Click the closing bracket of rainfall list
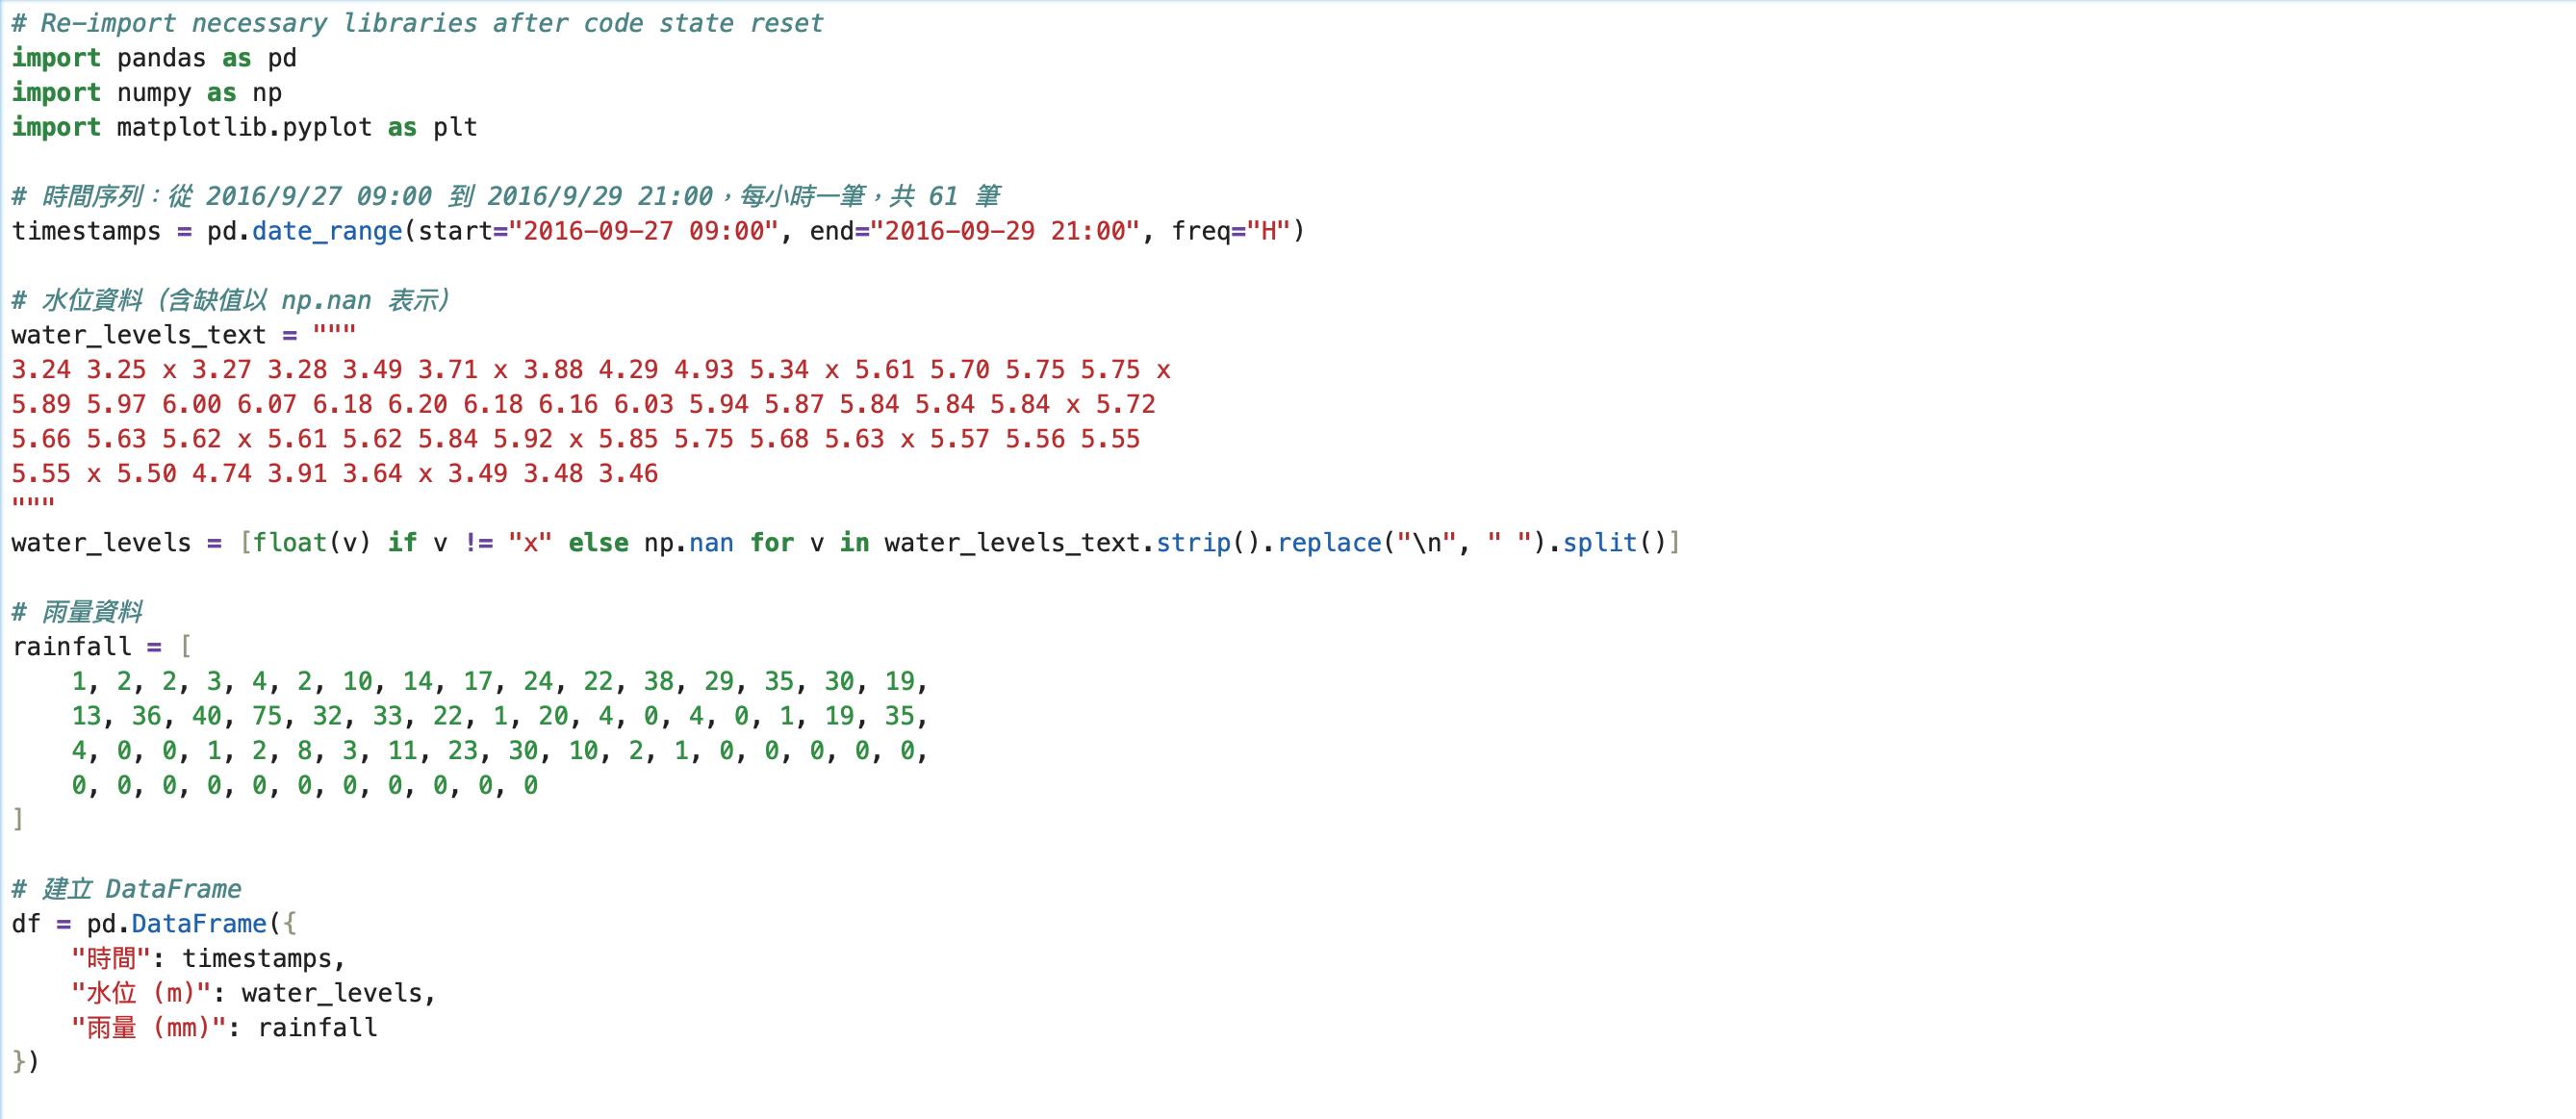Image resolution: width=2576 pixels, height=1119 pixels. (18, 820)
